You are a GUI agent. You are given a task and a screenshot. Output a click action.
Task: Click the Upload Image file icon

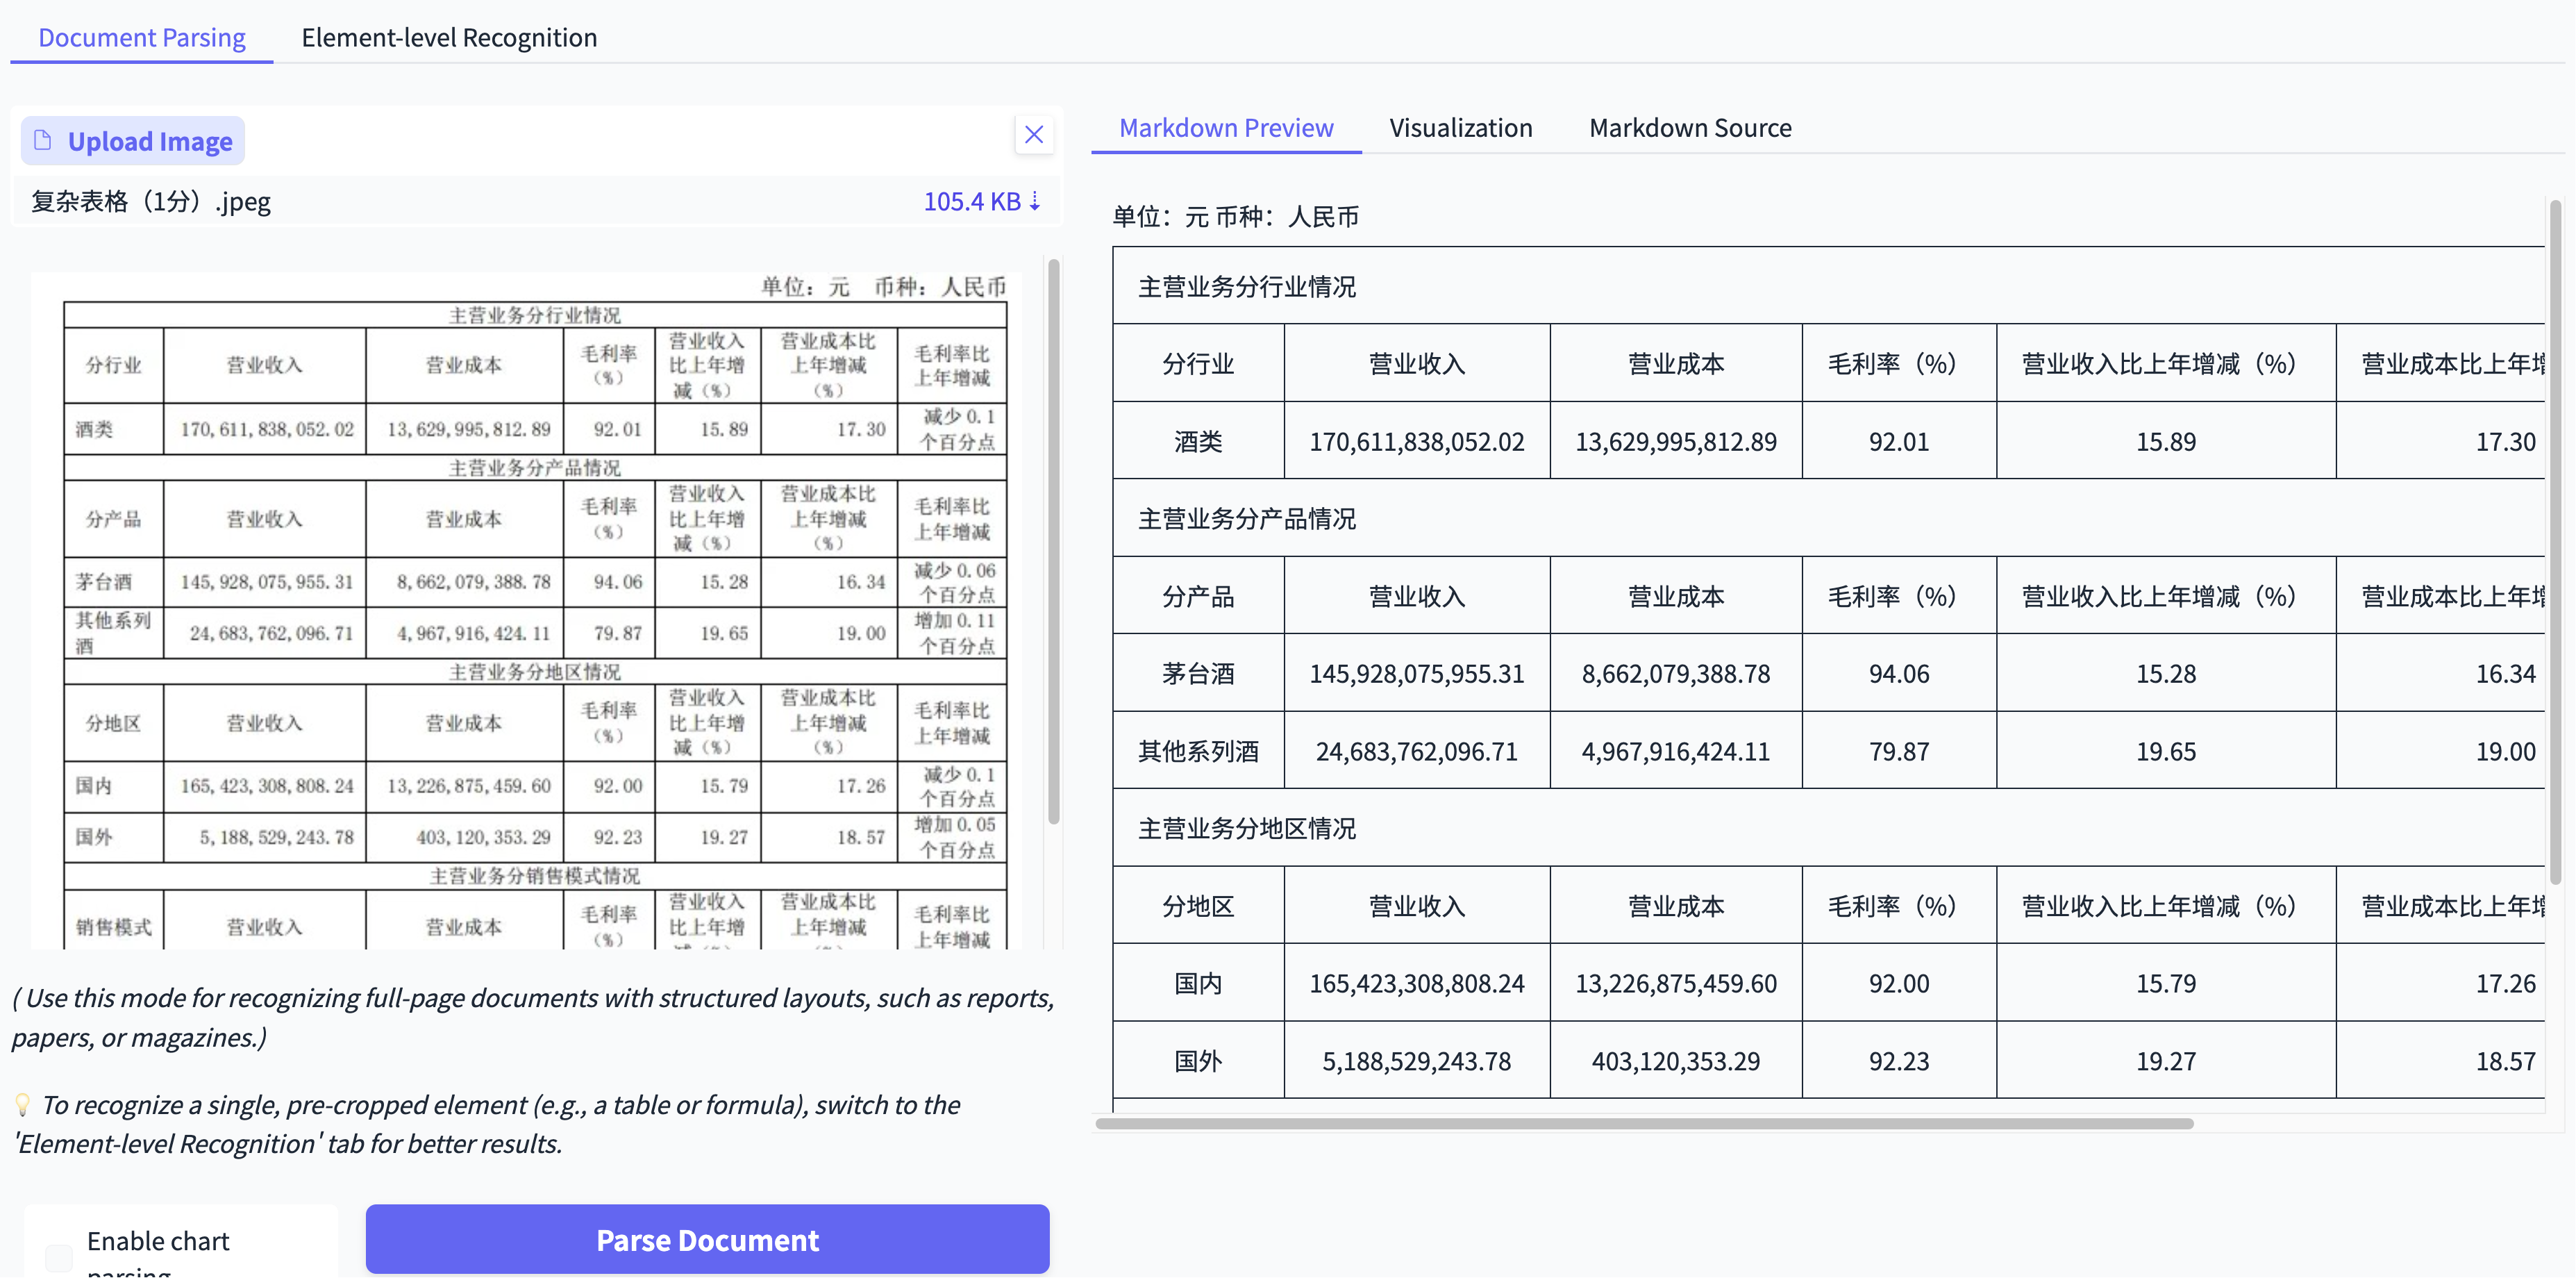43,140
